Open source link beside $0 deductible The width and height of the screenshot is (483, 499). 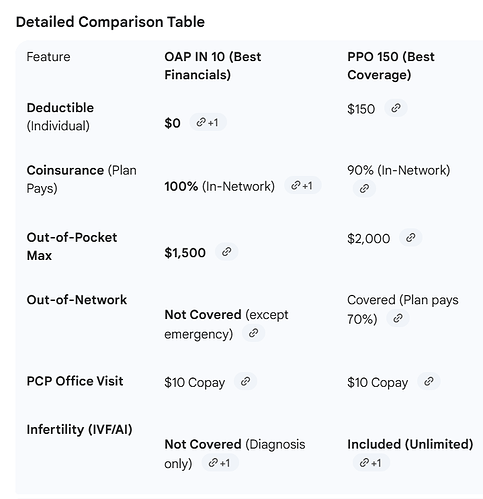point(208,122)
